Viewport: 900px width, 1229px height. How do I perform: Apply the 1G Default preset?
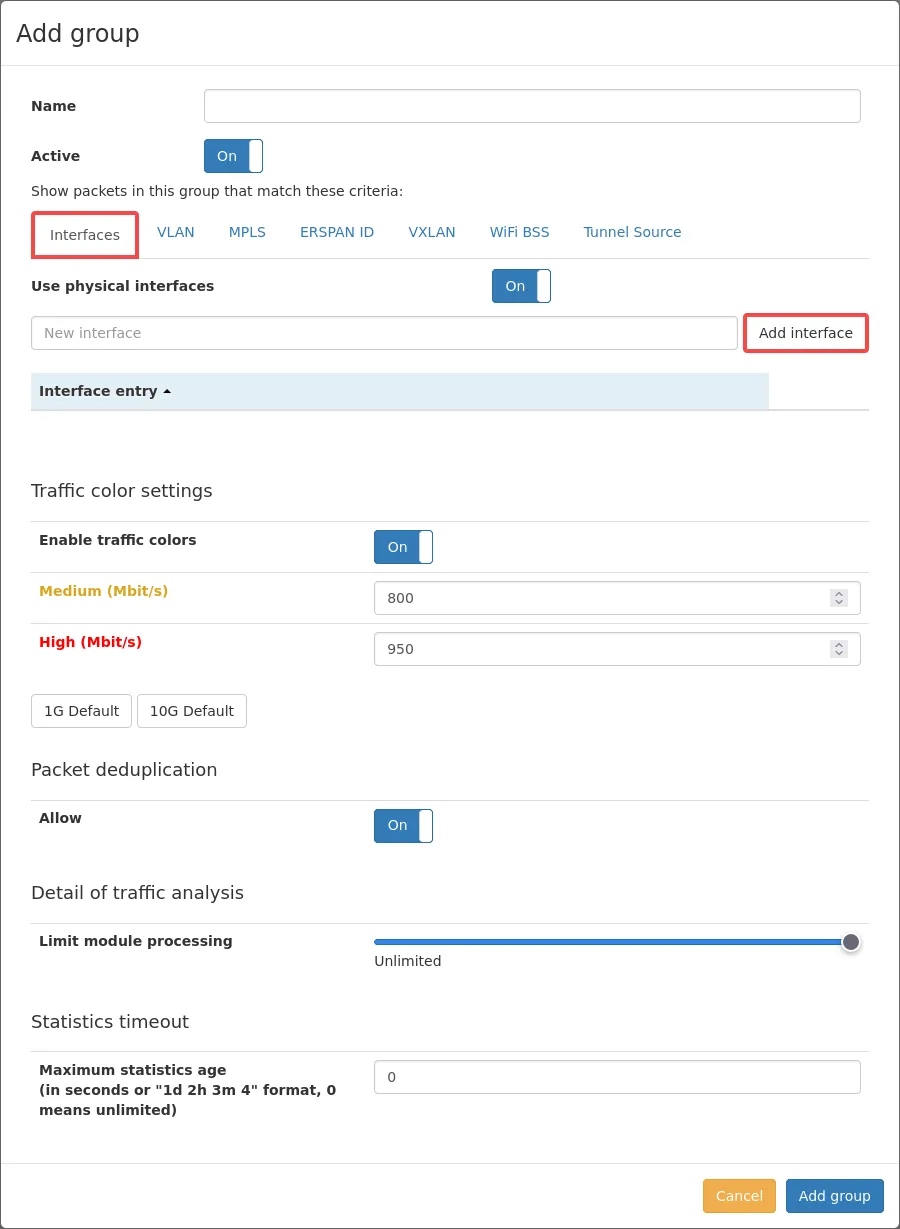81,711
